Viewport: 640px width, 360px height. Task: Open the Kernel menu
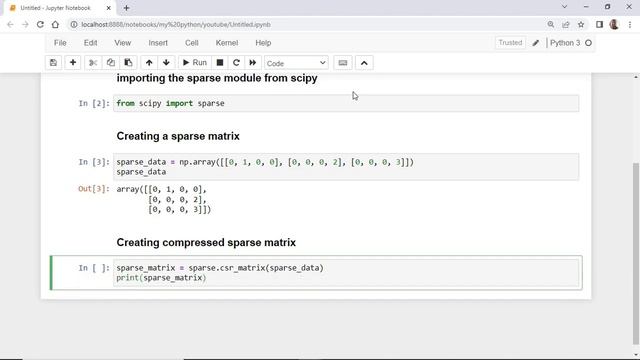pyautogui.click(x=227, y=43)
